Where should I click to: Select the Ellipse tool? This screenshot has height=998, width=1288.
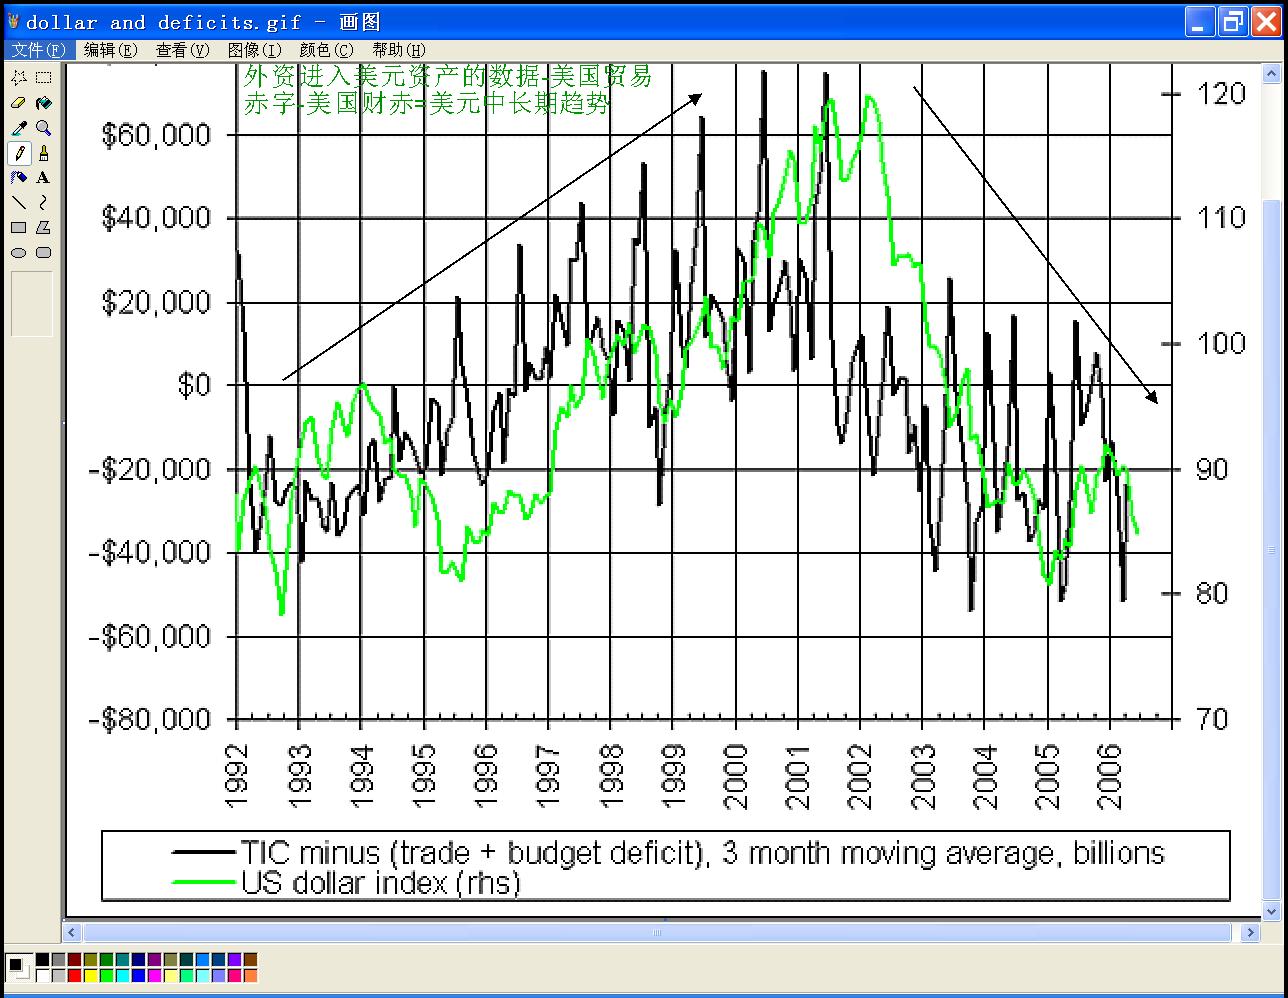tap(19, 252)
